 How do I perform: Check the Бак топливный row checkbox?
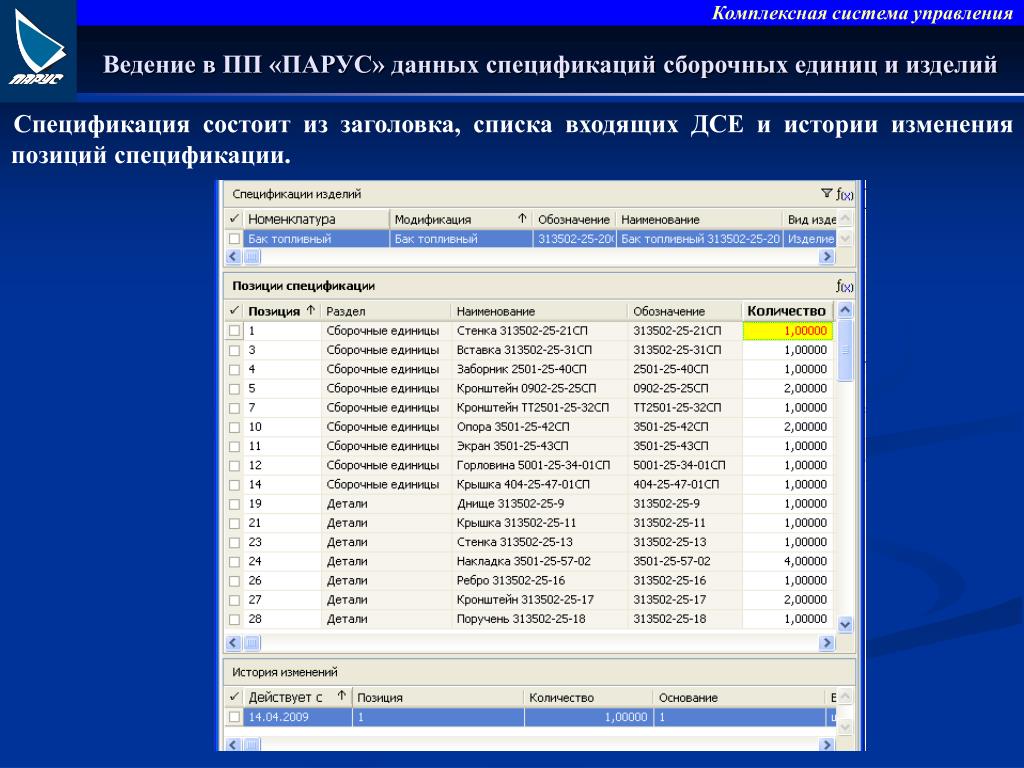(234, 239)
